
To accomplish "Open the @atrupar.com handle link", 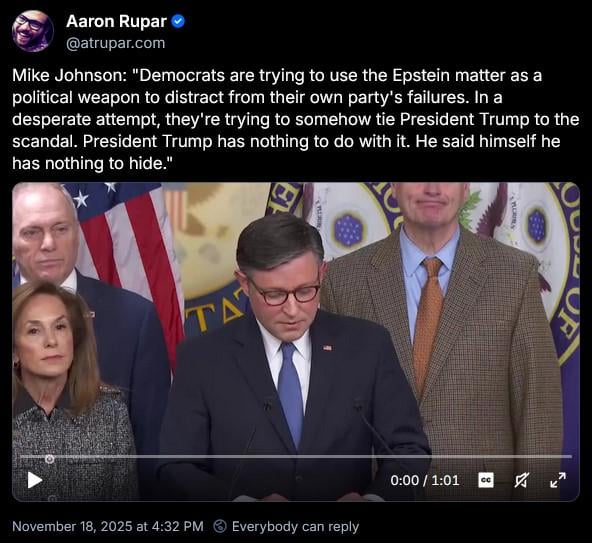I will tap(116, 43).
